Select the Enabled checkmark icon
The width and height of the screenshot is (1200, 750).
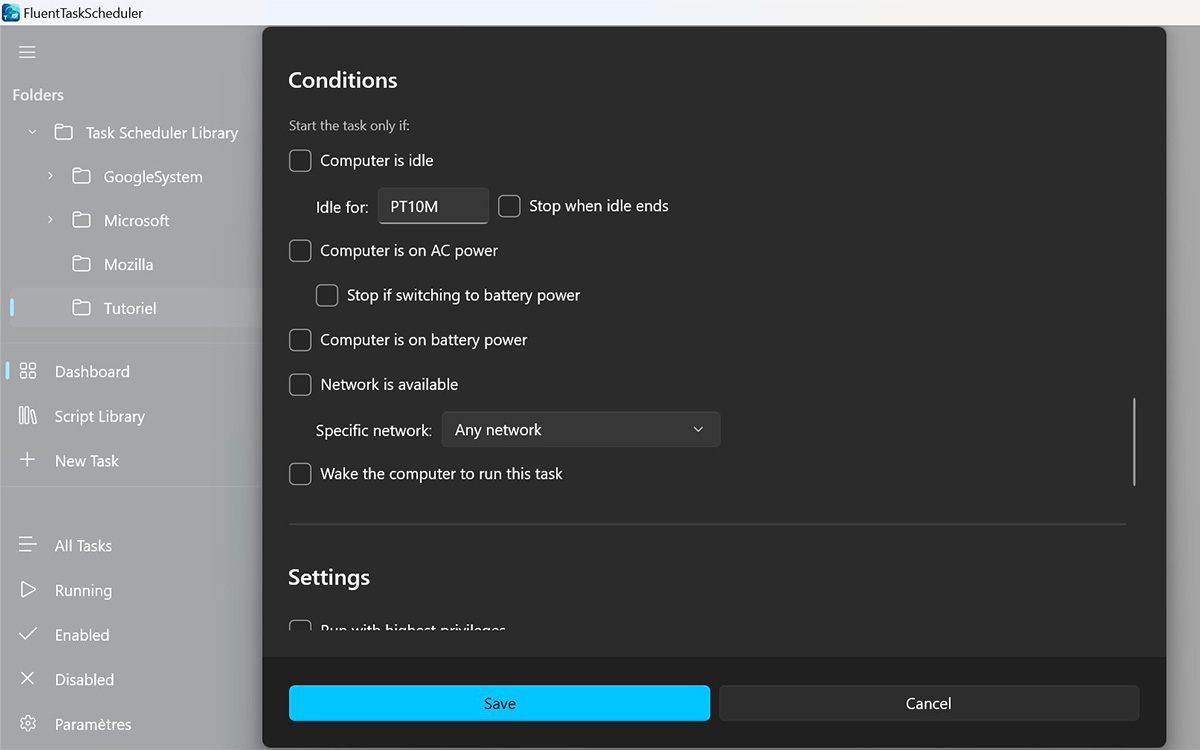click(x=28, y=634)
